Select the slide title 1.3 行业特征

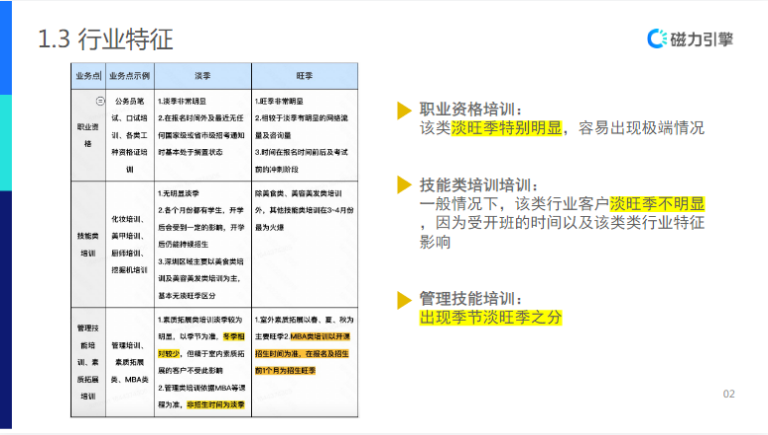pyautogui.click(x=106, y=39)
